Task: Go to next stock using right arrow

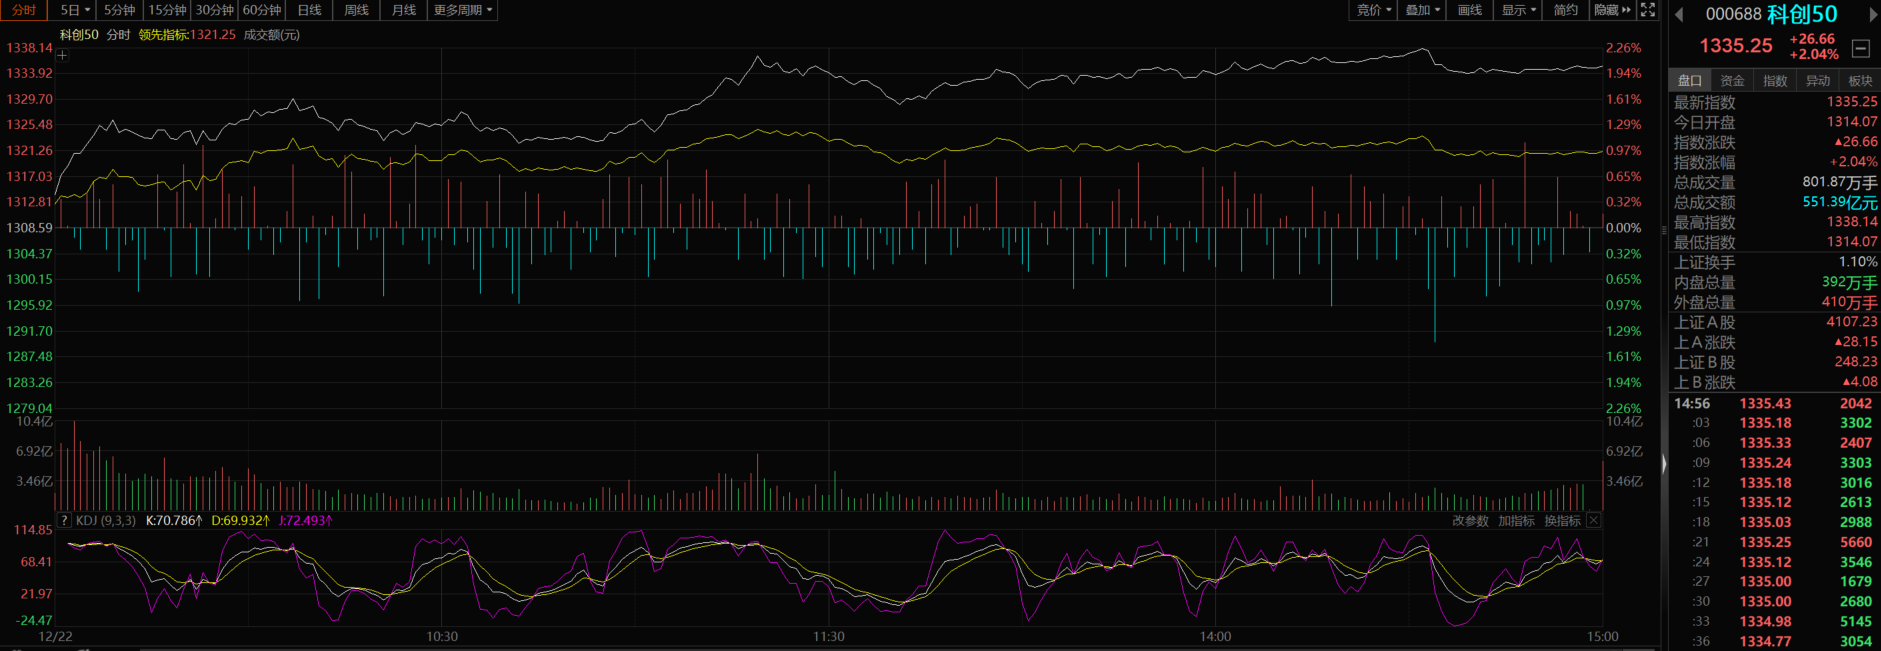Action: (1873, 14)
